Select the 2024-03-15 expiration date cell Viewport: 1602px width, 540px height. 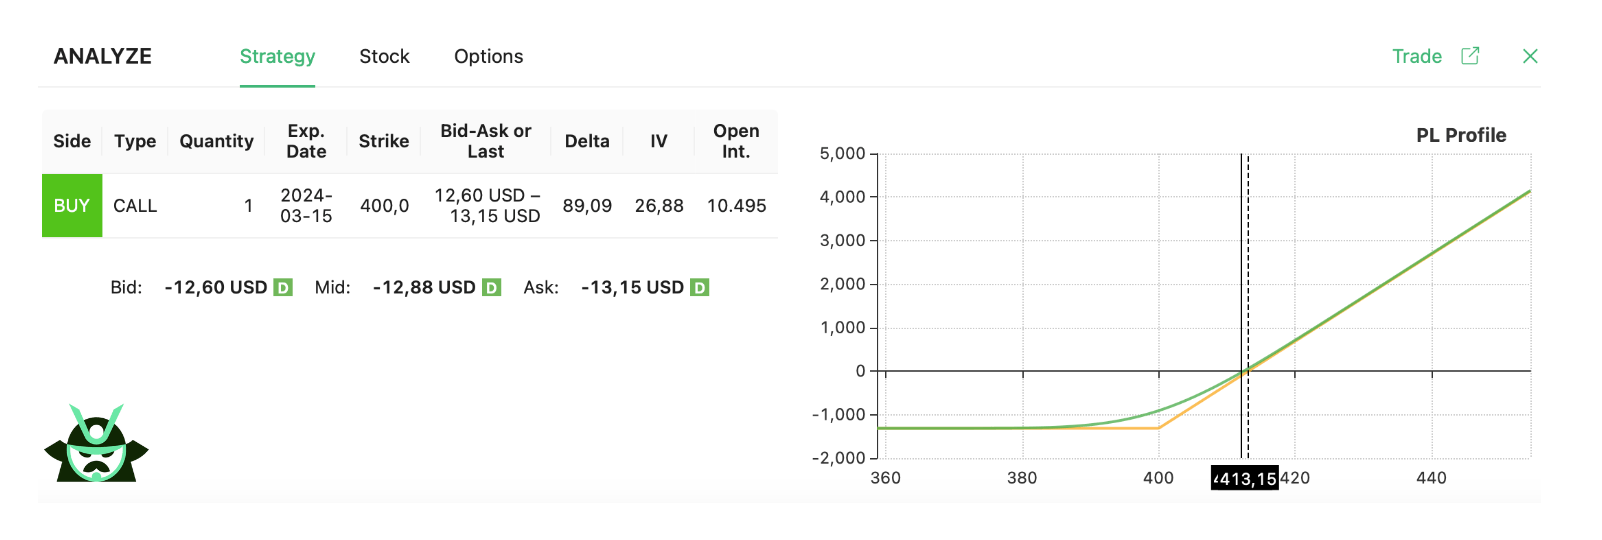point(306,206)
